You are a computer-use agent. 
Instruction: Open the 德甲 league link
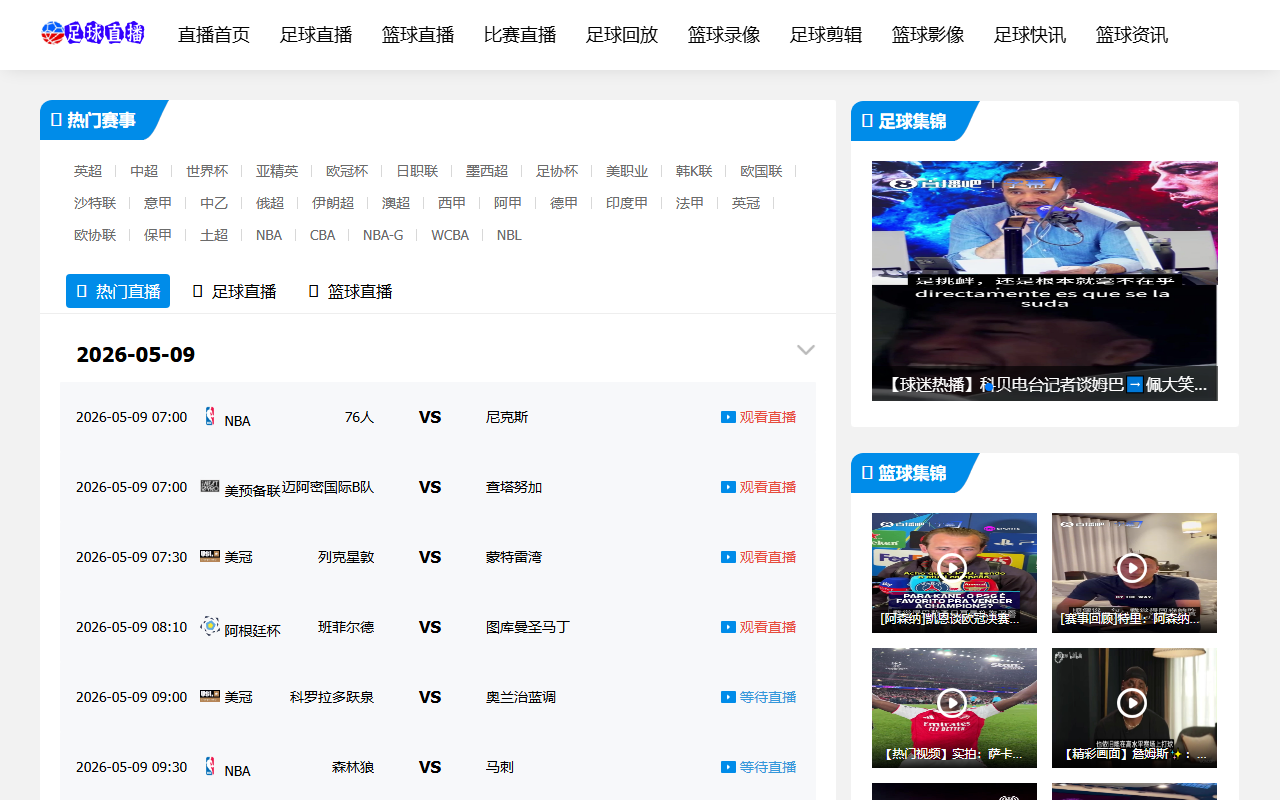tap(564, 203)
